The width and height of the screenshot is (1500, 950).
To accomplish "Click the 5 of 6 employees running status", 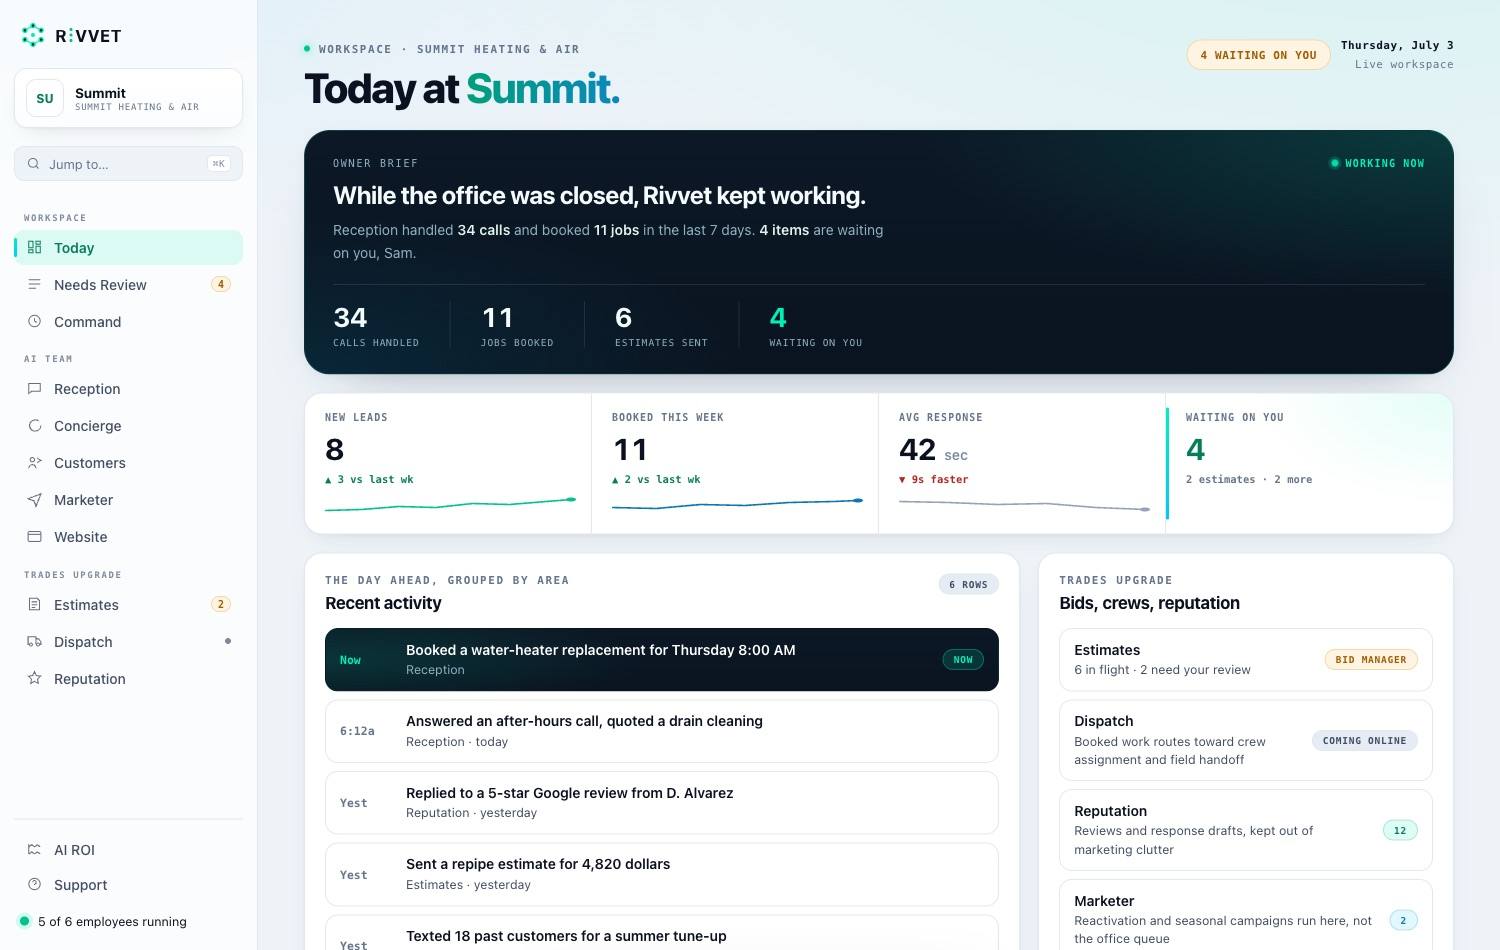I will click(103, 921).
